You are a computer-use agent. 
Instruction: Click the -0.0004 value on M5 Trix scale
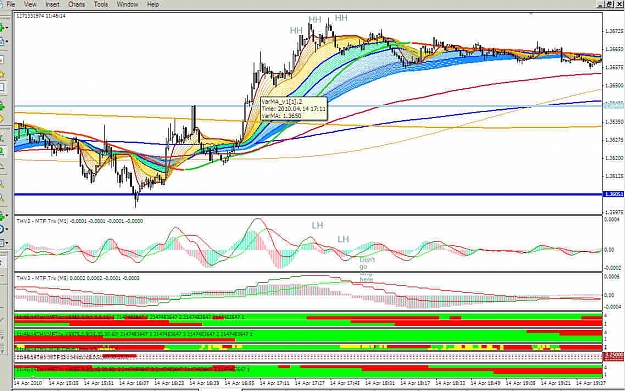pos(612,307)
